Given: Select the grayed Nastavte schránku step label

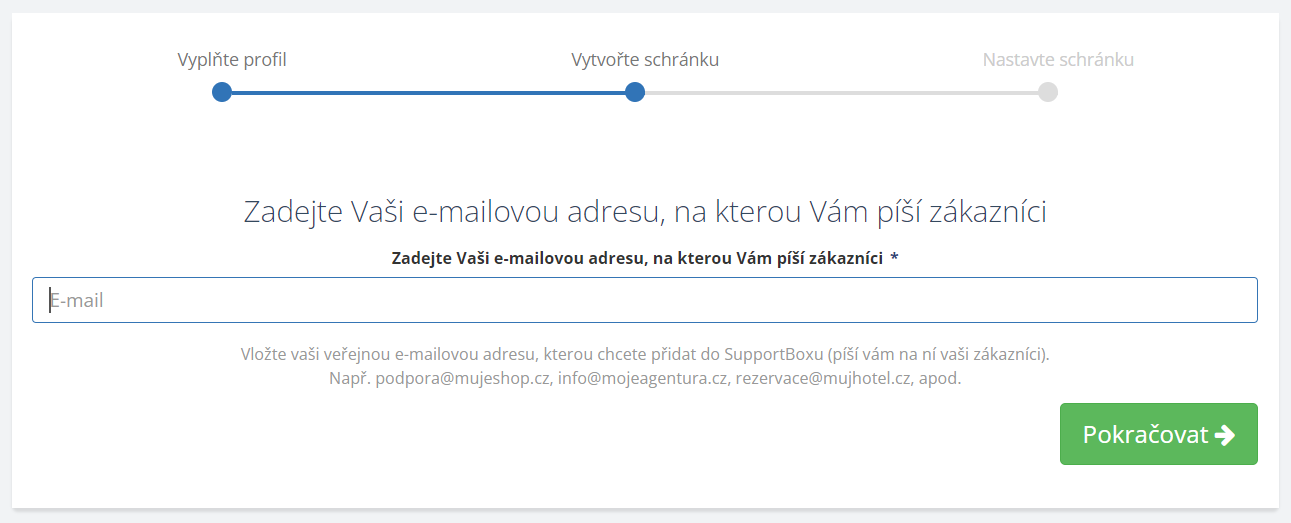Looking at the screenshot, I should click(1058, 60).
